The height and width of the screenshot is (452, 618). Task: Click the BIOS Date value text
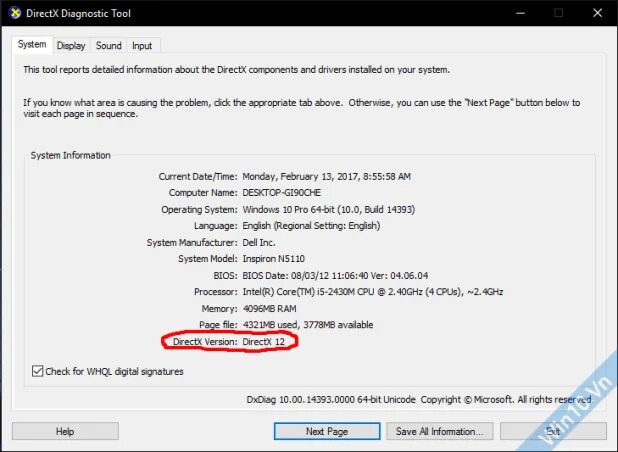point(335,275)
